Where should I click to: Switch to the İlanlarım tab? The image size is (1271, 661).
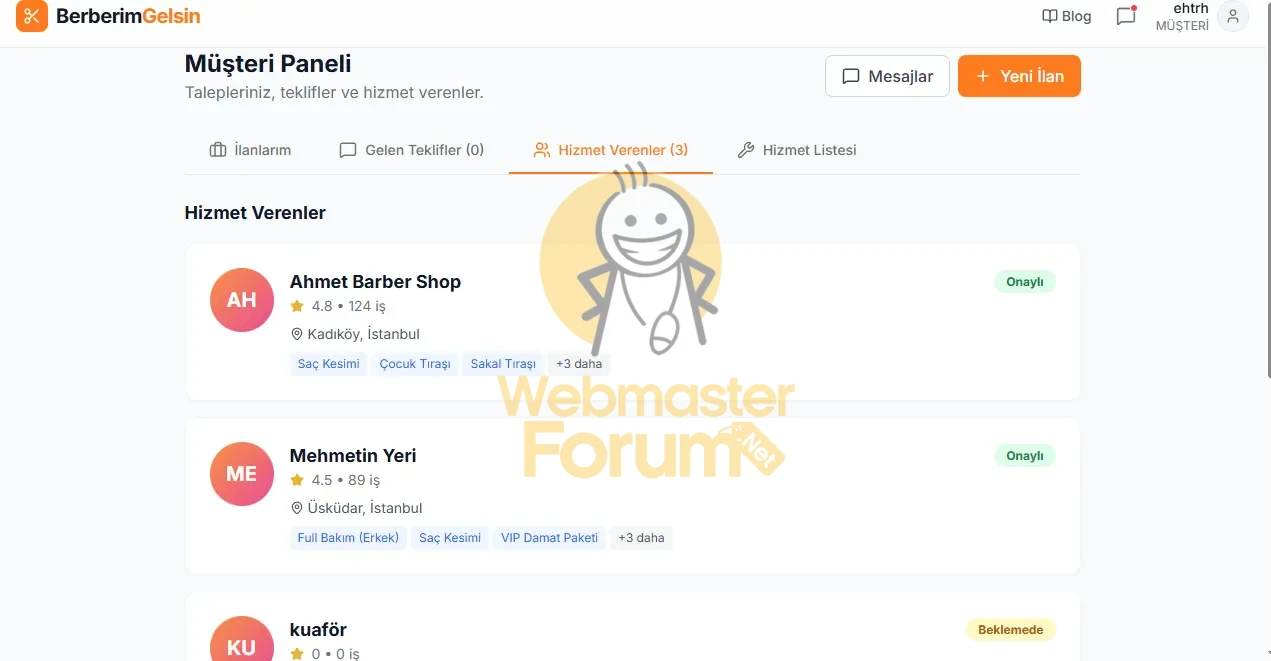pyautogui.click(x=250, y=150)
